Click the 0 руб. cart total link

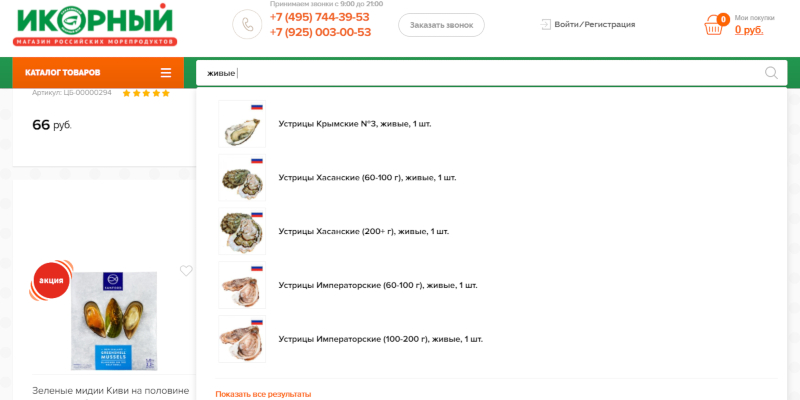(749, 30)
